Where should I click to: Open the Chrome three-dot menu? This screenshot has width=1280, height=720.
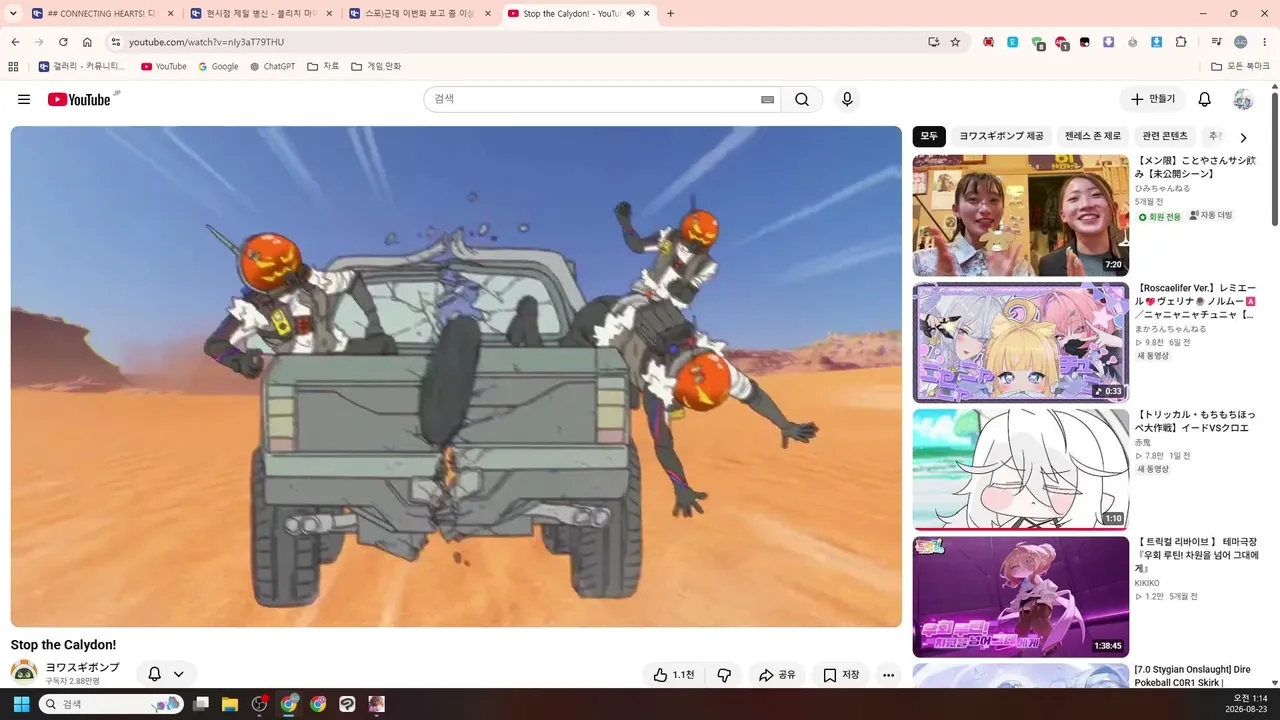(x=1265, y=42)
